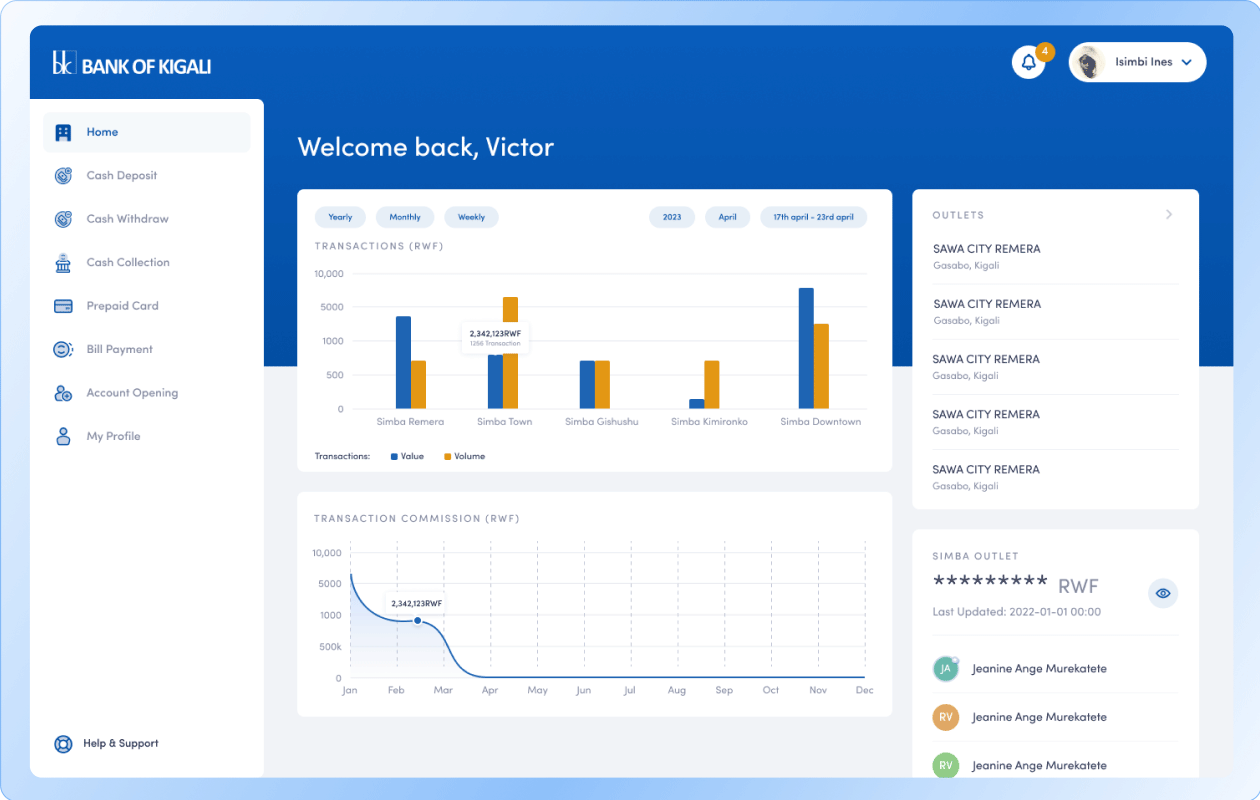Open the 17th april - 23rd april range
This screenshot has height=800, width=1260.
(x=813, y=217)
